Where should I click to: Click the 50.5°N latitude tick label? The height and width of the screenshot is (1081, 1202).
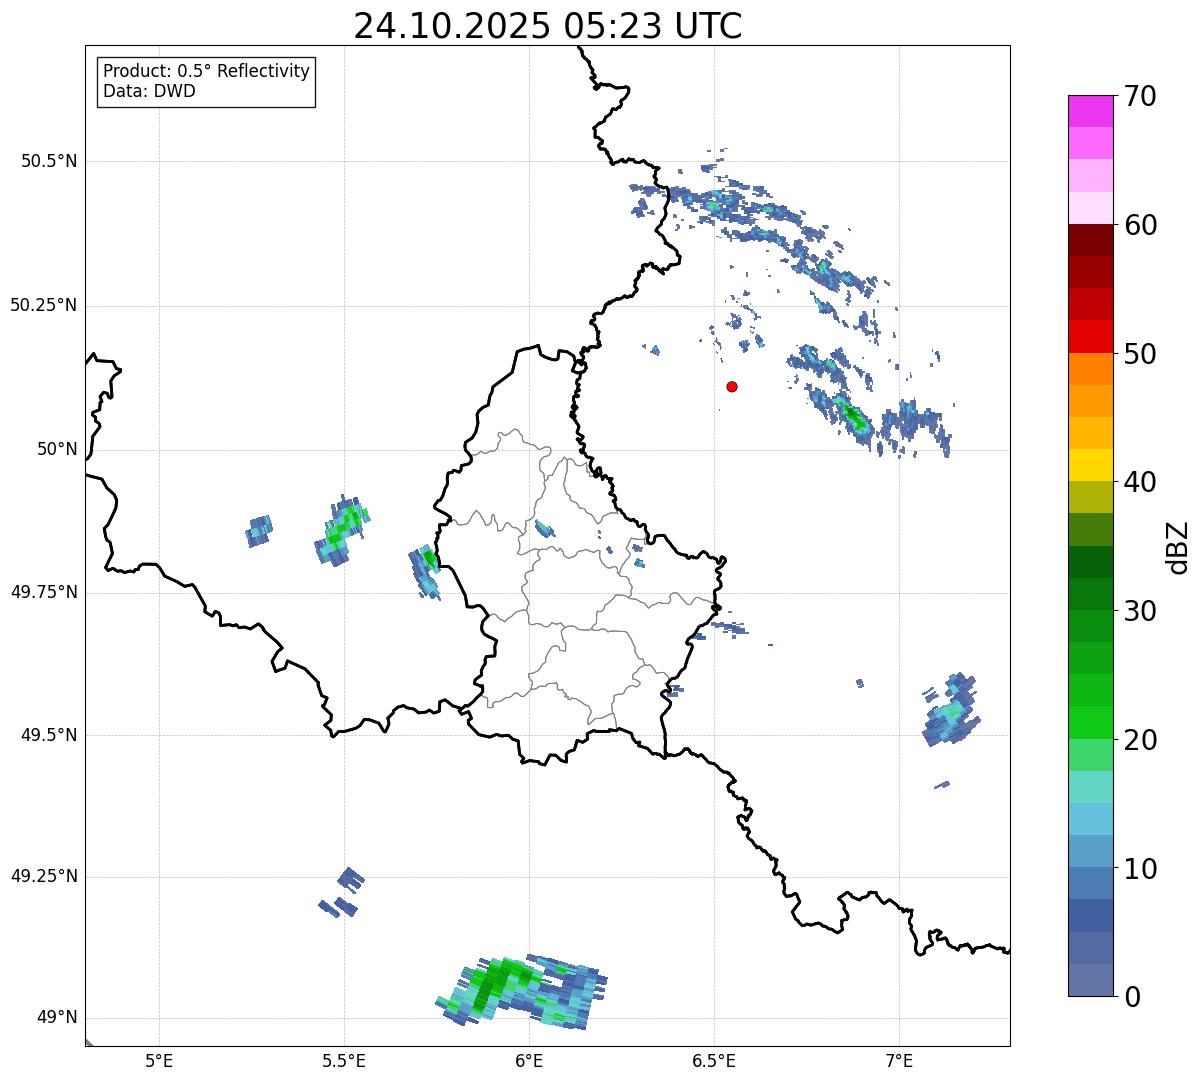pyautogui.click(x=49, y=161)
